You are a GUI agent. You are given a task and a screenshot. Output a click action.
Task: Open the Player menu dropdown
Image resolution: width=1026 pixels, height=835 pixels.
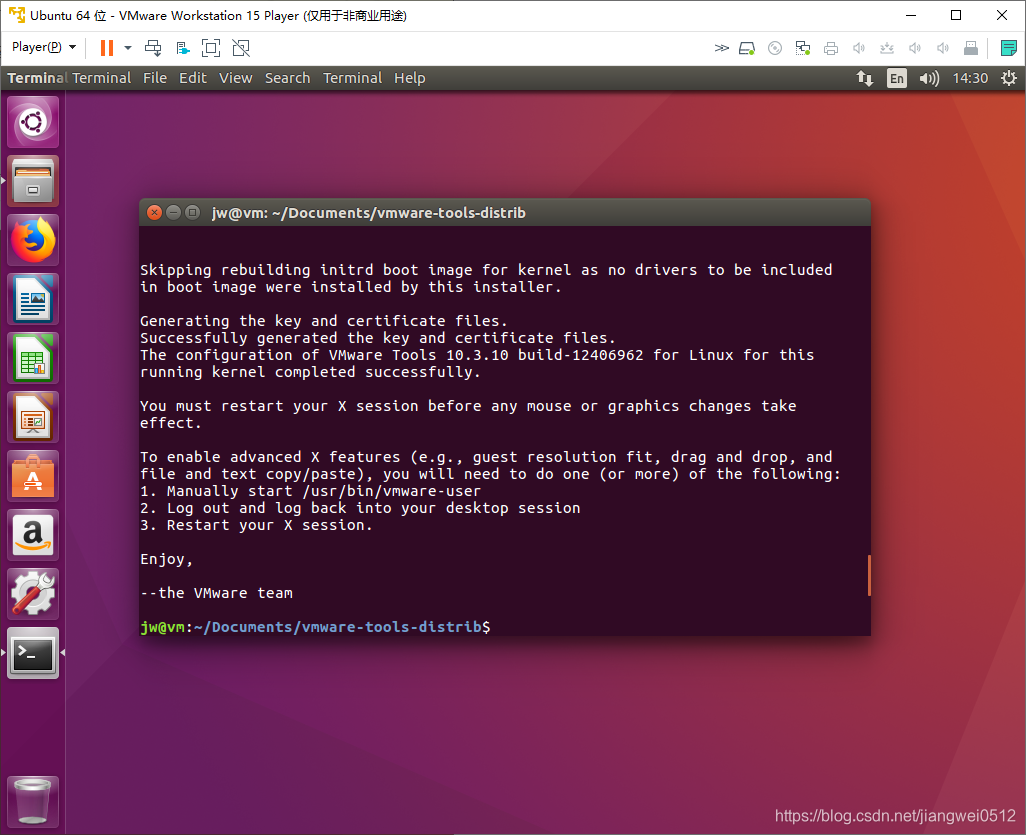[x=44, y=47]
